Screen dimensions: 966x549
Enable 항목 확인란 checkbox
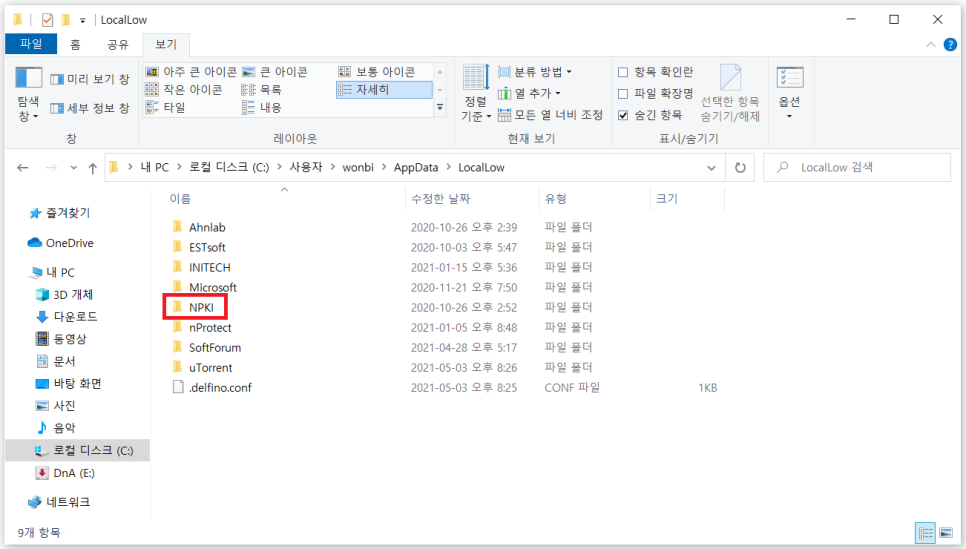[623, 72]
